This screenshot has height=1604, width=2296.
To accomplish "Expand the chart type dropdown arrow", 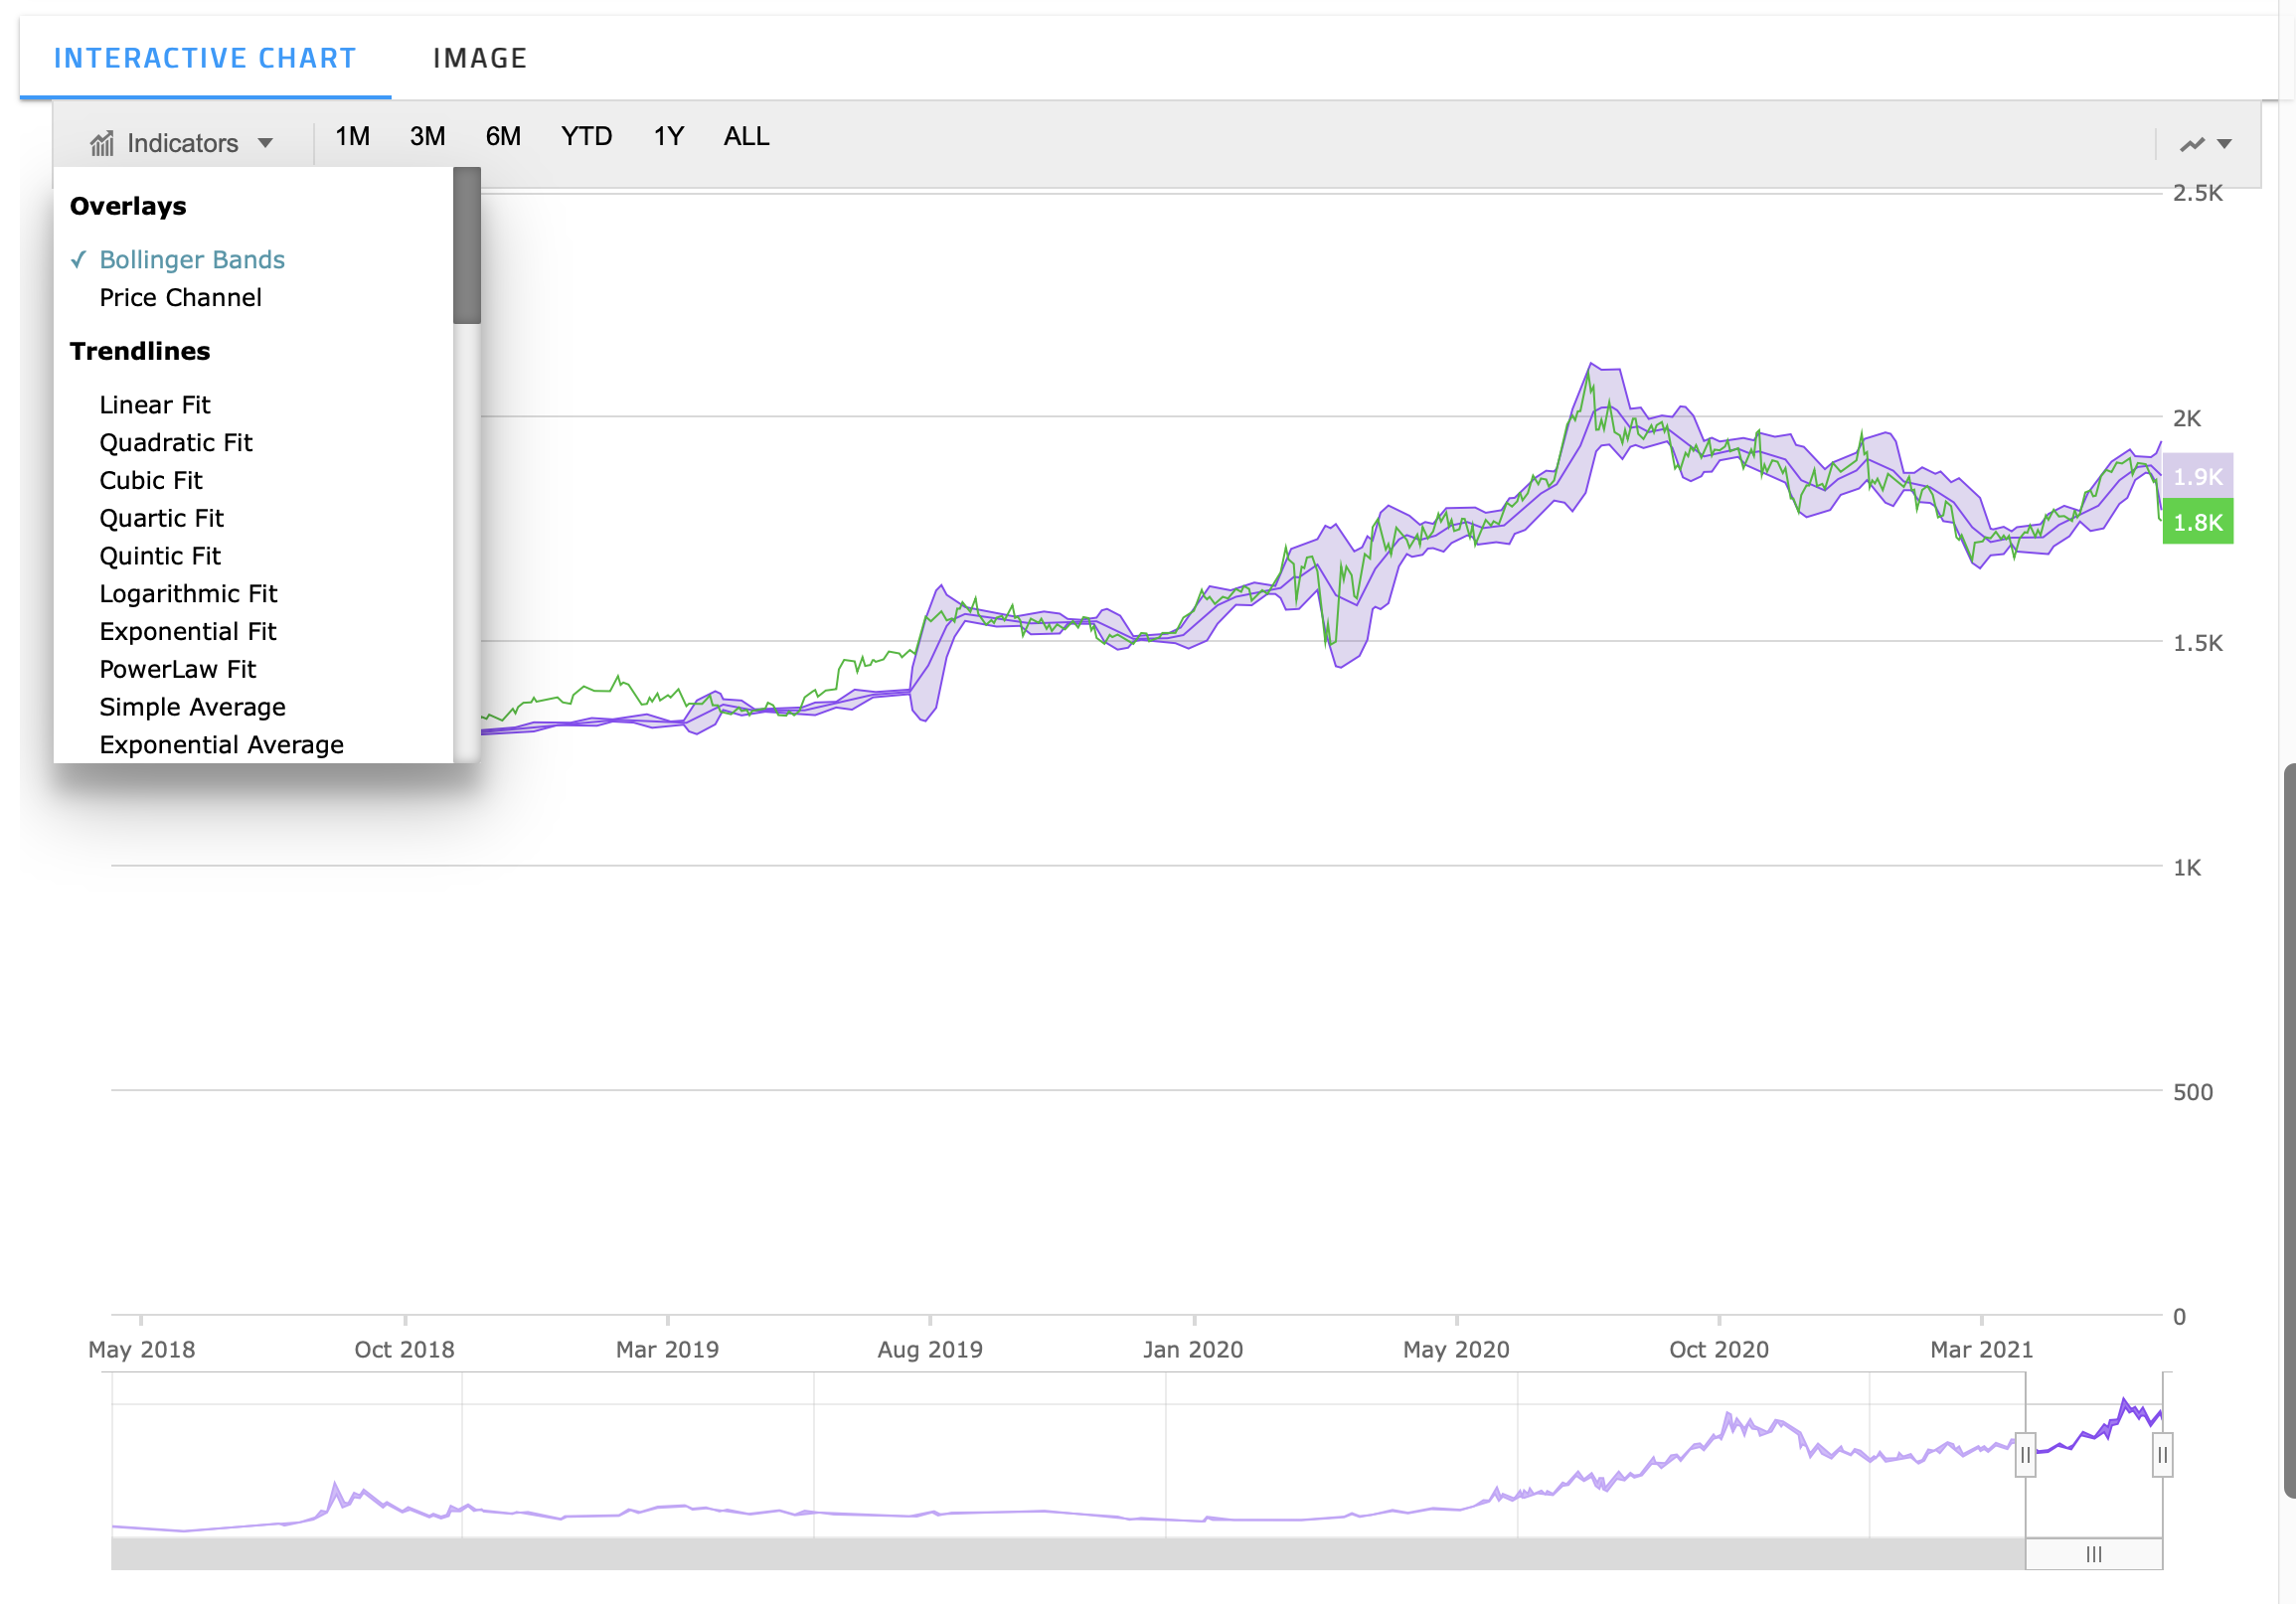I will coord(2224,144).
